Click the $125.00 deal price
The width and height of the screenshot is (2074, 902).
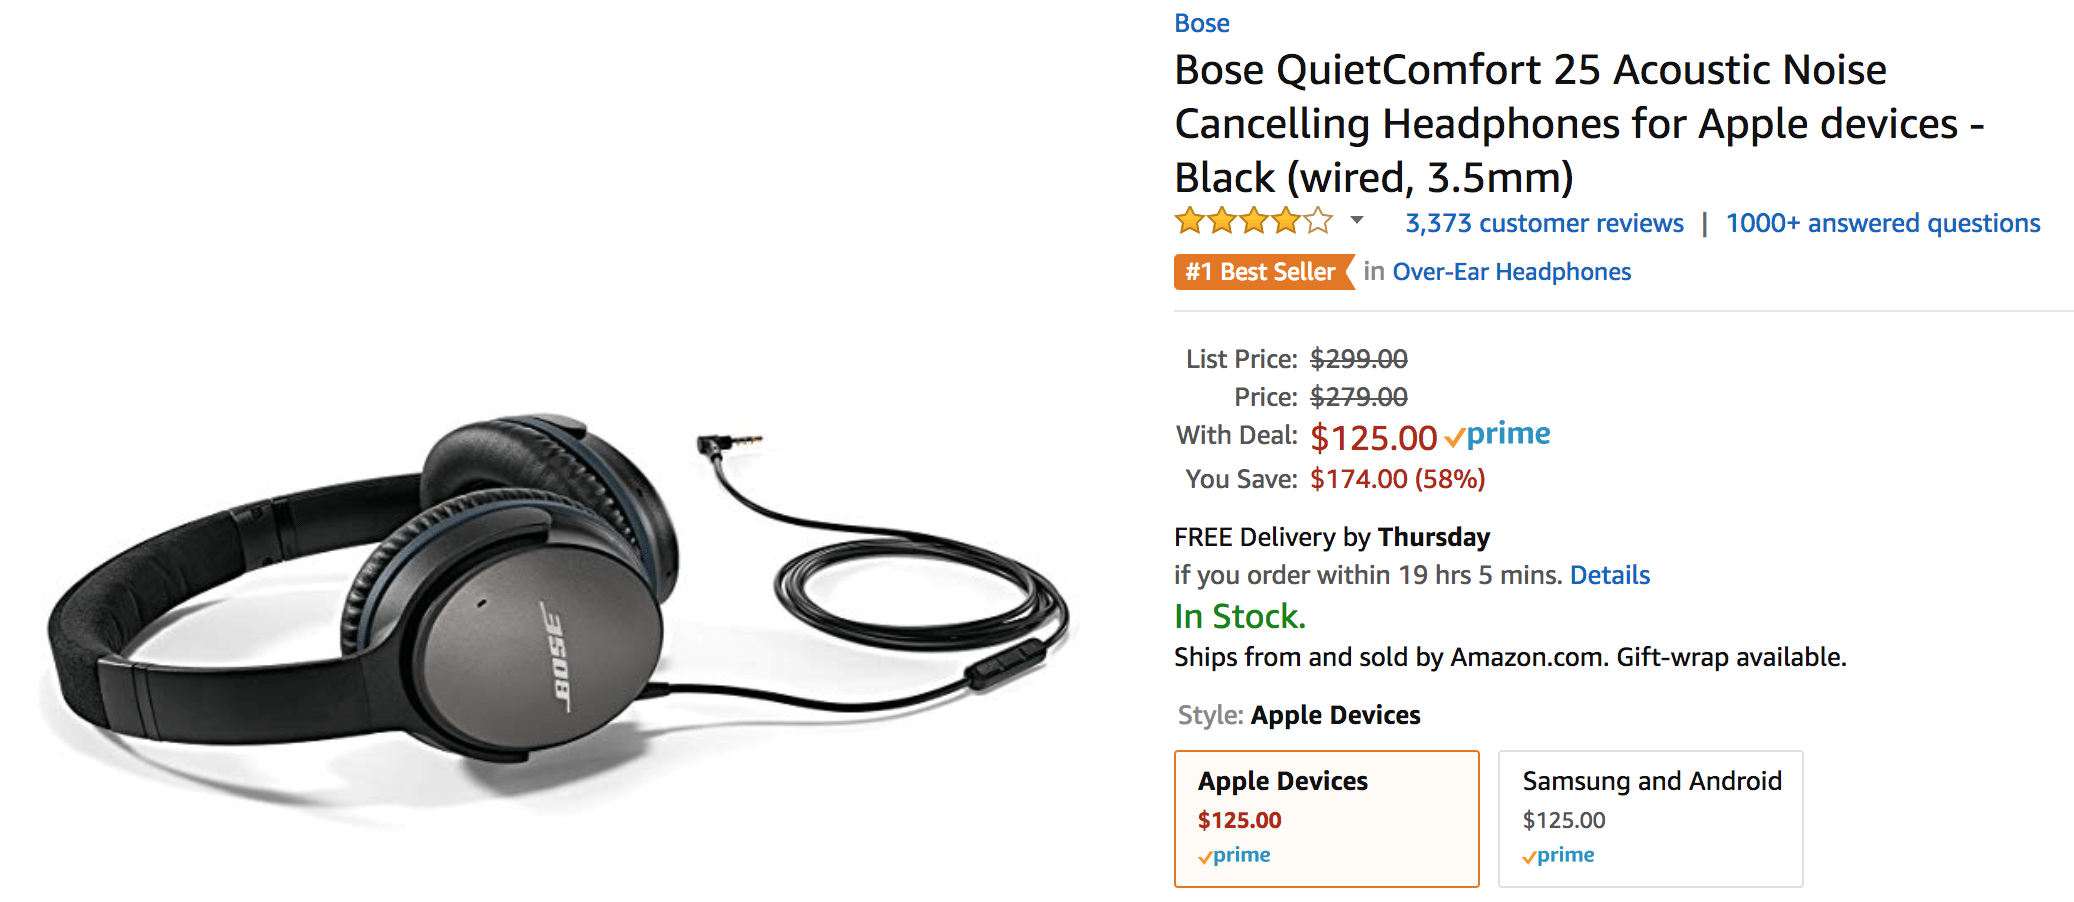(x=1373, y=438)
